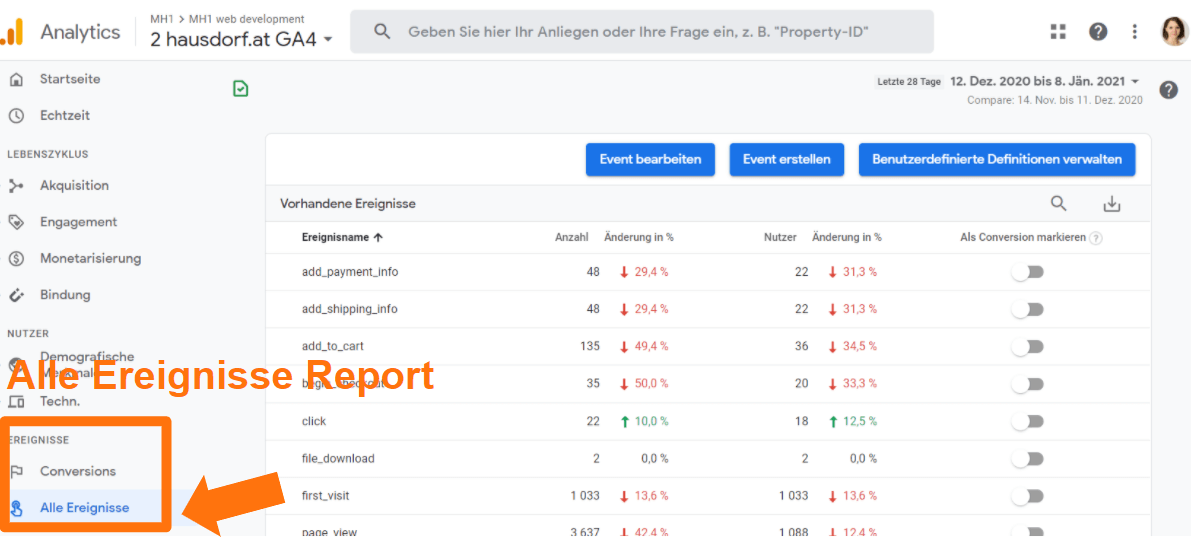The width and height of the screenshot is (1191, 542).
Task: Toggle conversion for add_to_cart
Action: coord(1028,346)
